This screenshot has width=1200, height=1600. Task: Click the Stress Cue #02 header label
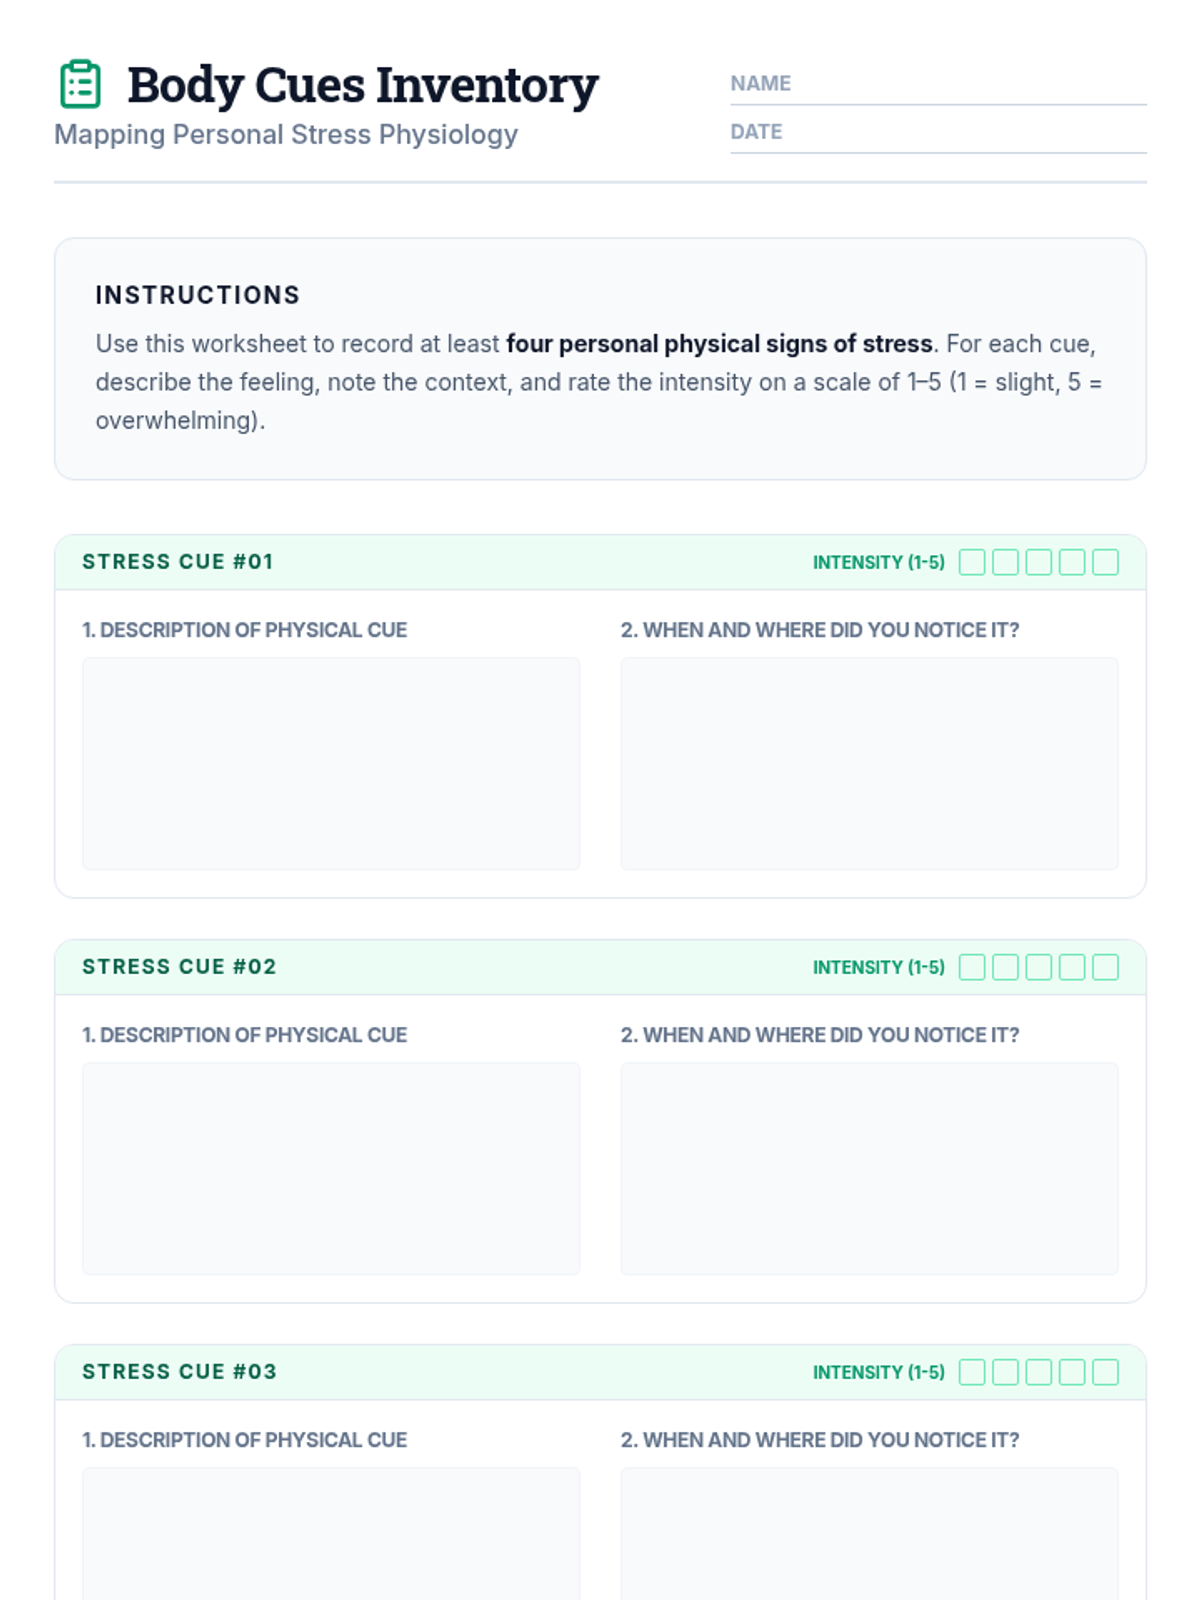(x=179, y=967)
